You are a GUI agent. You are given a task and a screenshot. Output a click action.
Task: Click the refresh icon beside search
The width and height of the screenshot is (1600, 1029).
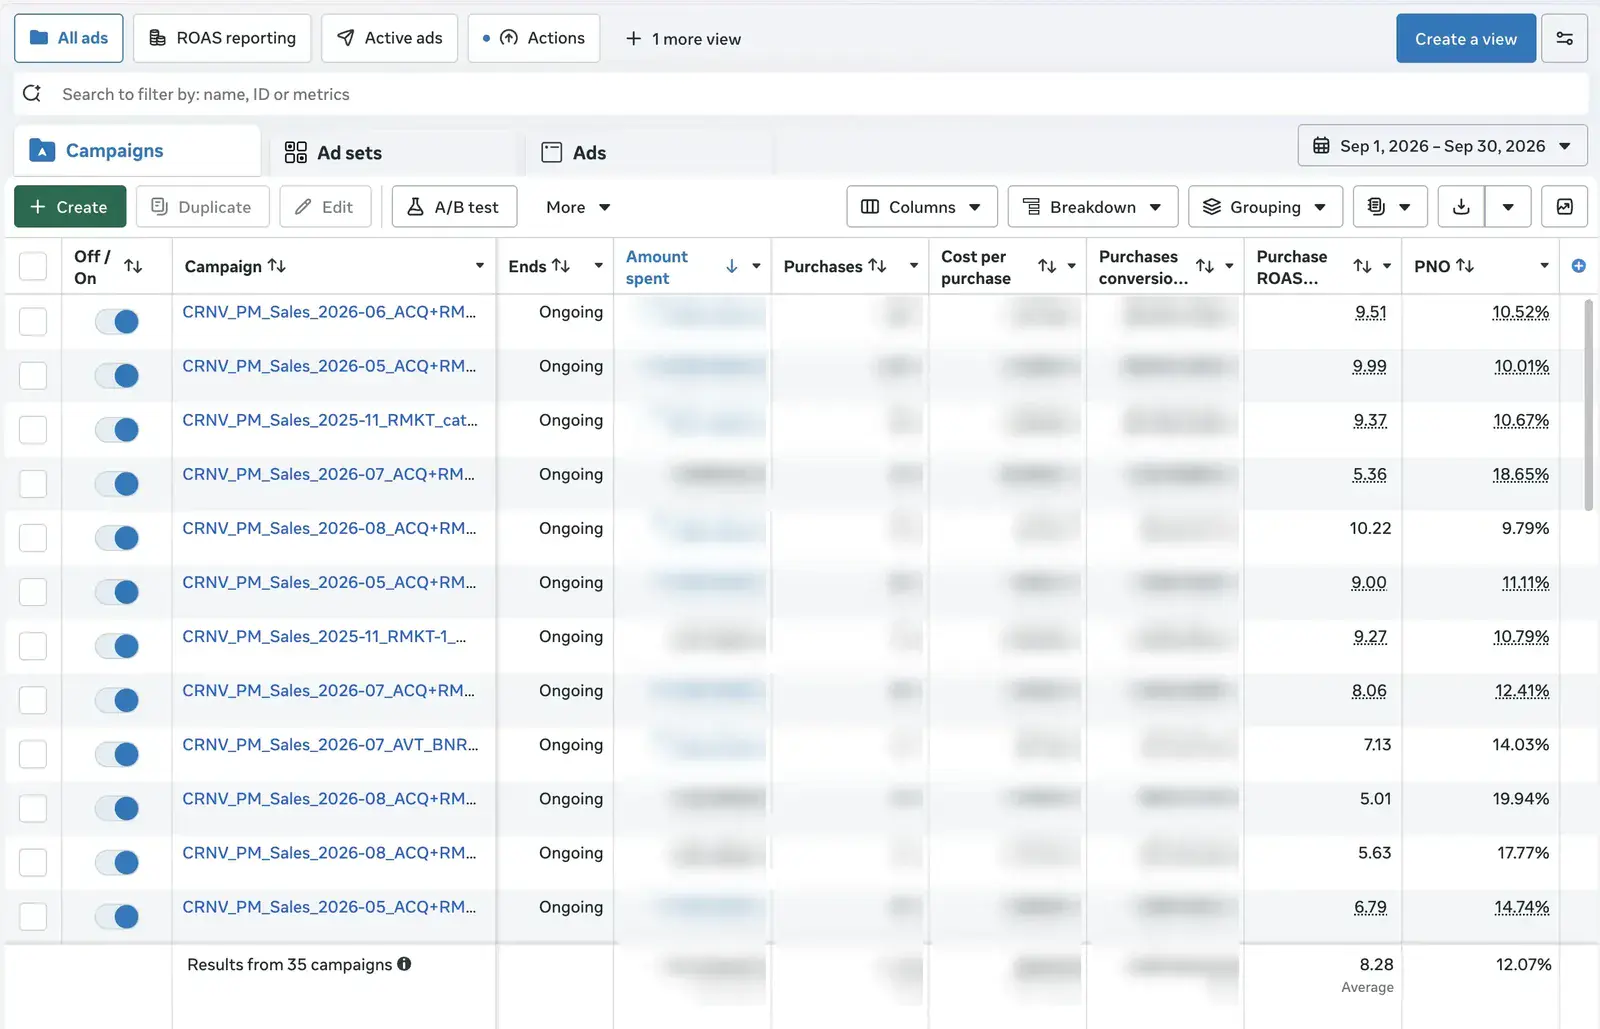[32, 93]
